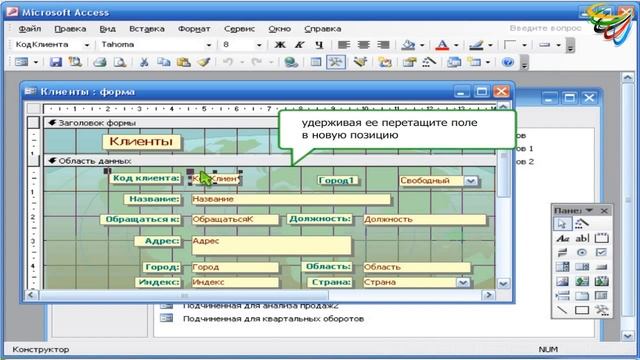Pick the Line tool in toolbox
The height and width of the screenshot is (360, 640).
point(562,310)
